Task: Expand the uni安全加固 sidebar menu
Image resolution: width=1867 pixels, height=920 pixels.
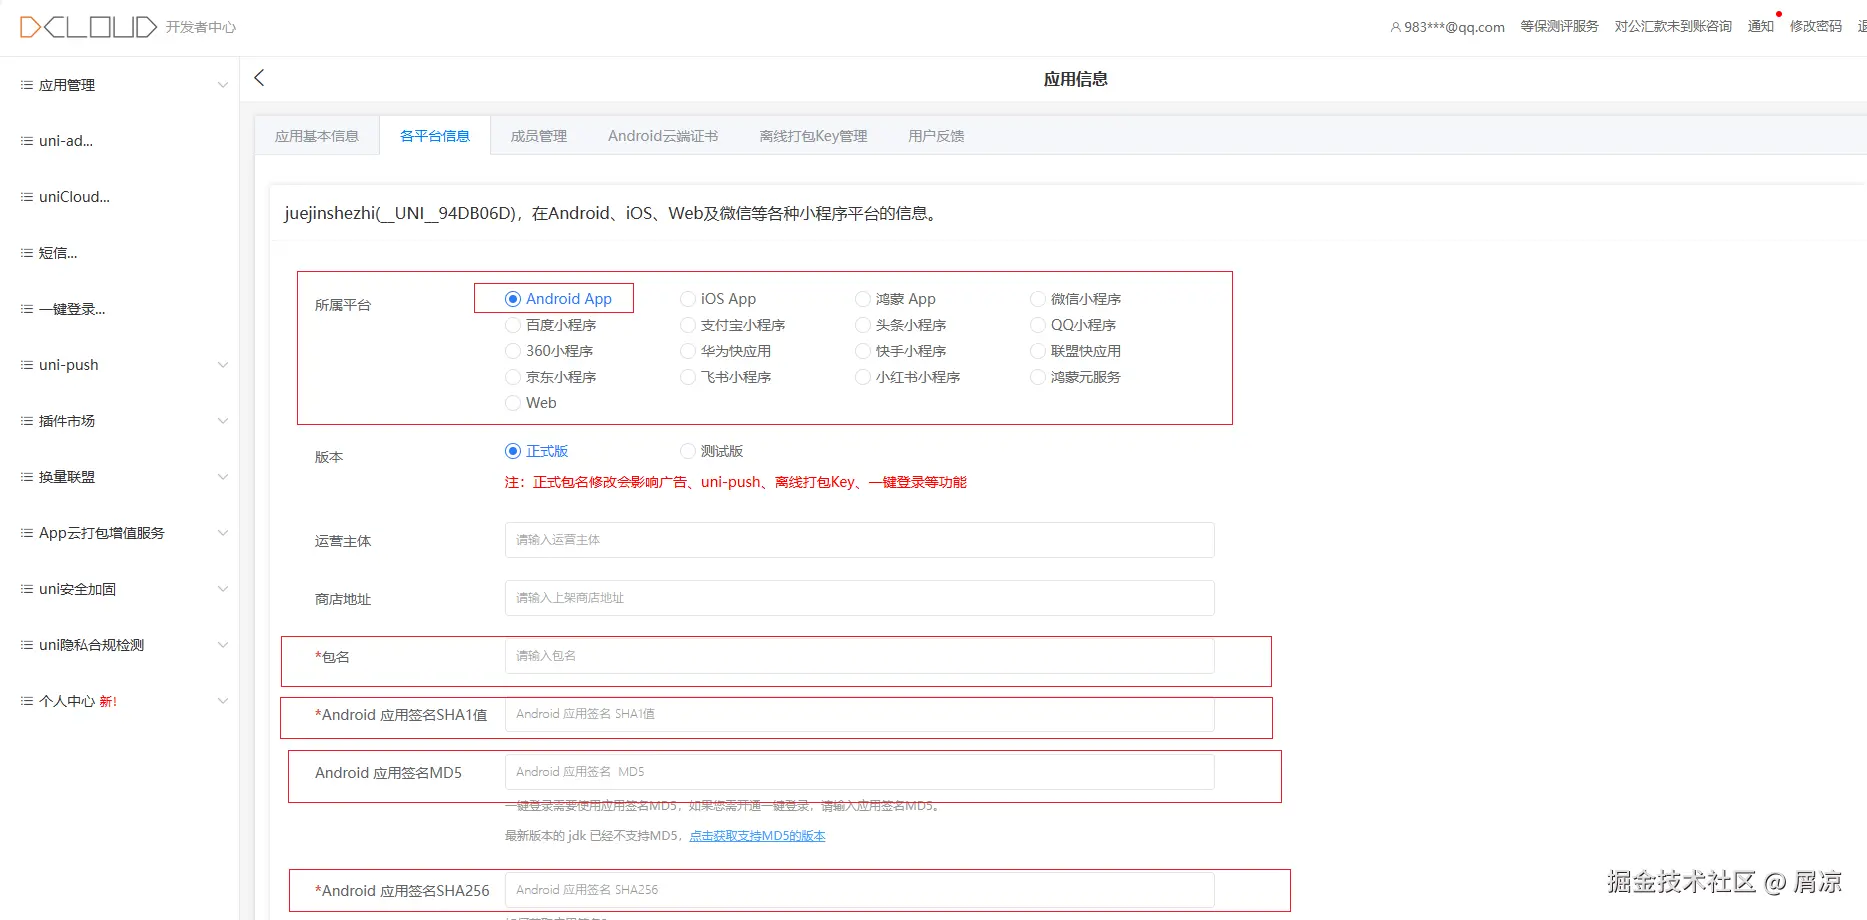Action: (x=120, y=589)
